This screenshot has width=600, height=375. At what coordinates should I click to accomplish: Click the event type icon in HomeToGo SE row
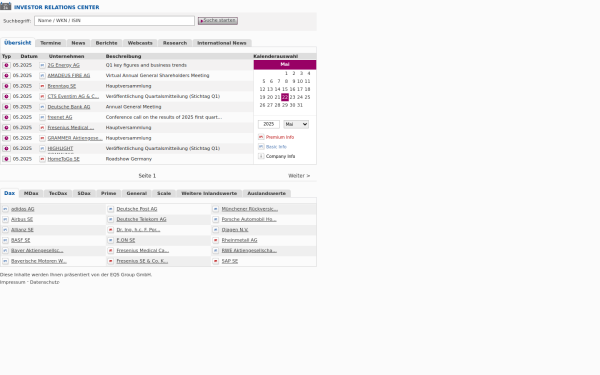6,159
